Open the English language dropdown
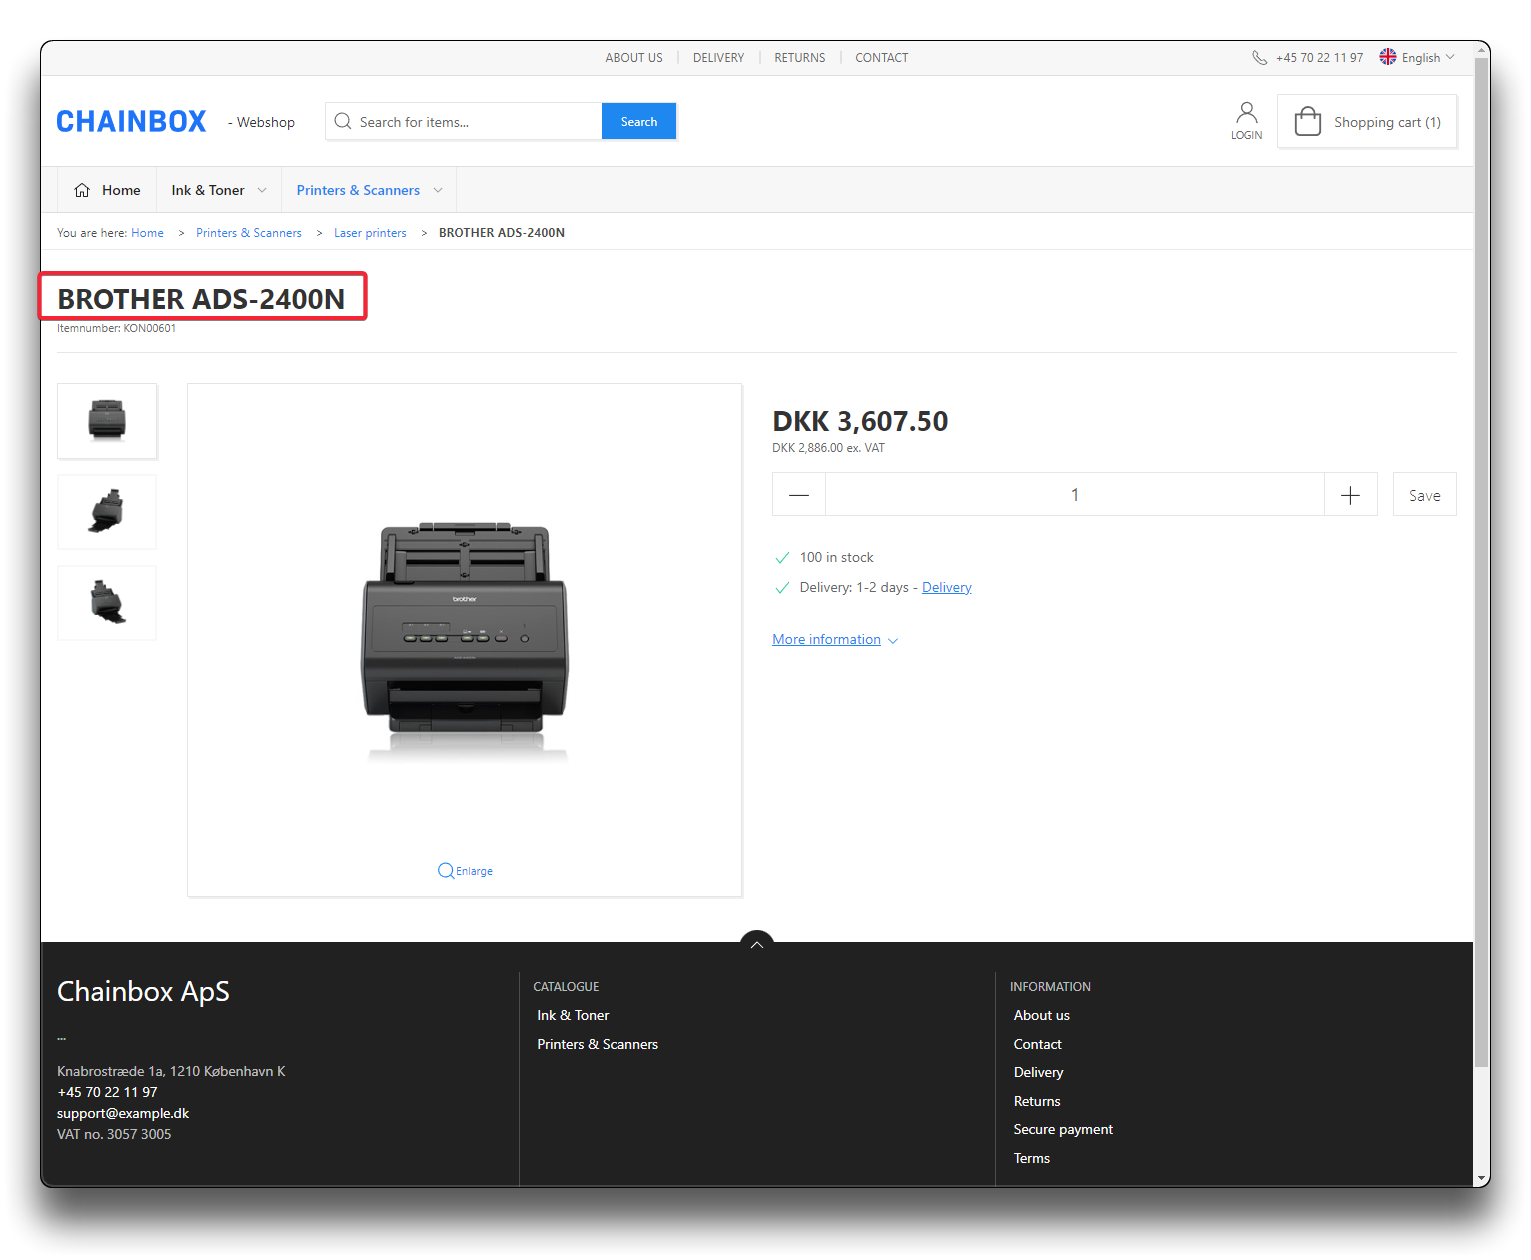 tap(1417, 58)
